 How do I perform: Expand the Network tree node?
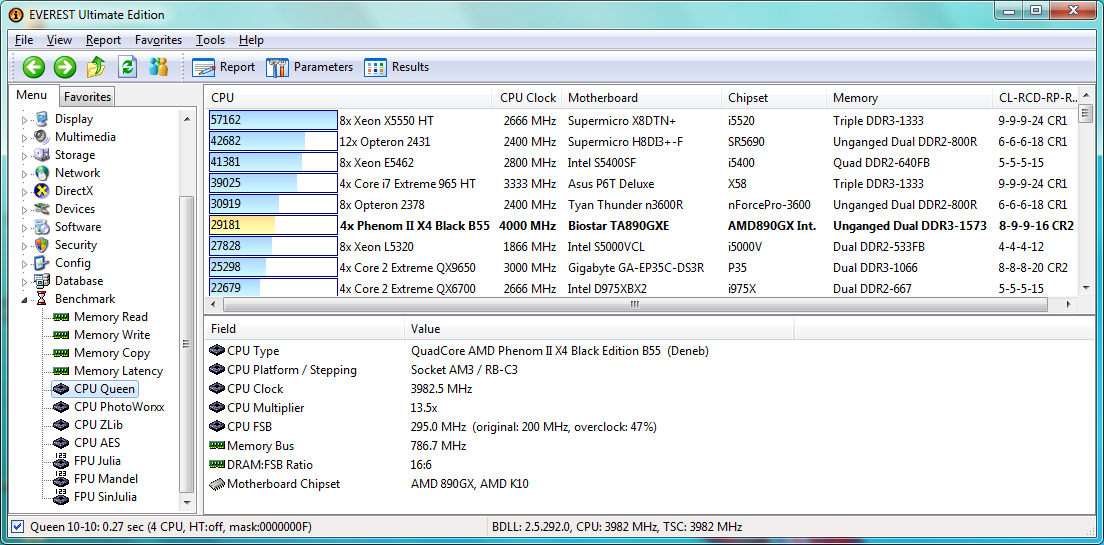coord(25,173)
